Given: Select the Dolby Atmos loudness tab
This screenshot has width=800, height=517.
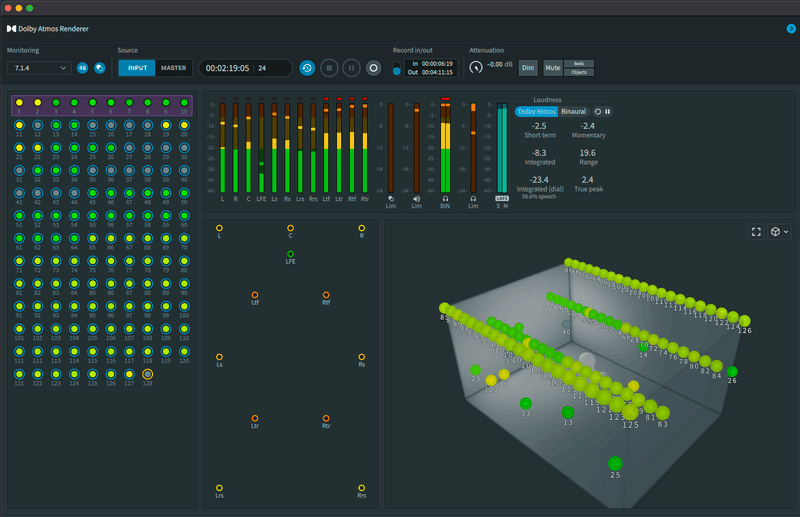Looking at the screenshot, I should (536, 111).
